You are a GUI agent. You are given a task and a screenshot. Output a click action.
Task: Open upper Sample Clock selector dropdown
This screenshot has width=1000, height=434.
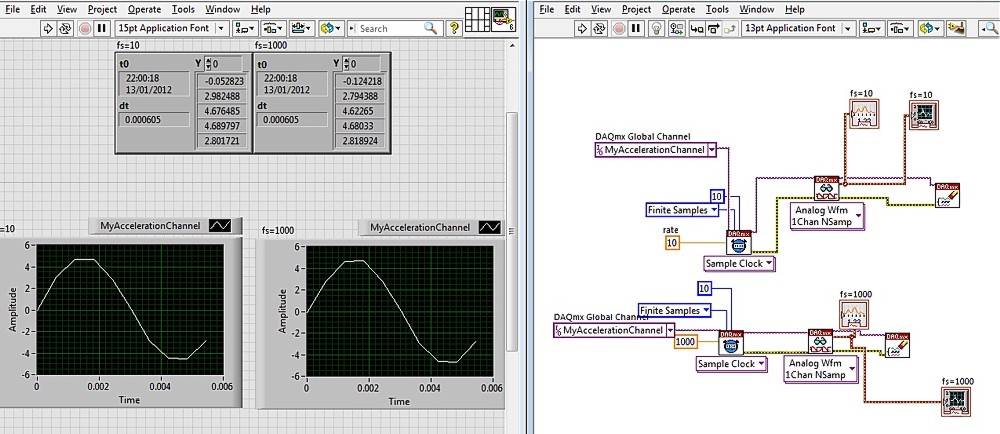pos(769,264)
